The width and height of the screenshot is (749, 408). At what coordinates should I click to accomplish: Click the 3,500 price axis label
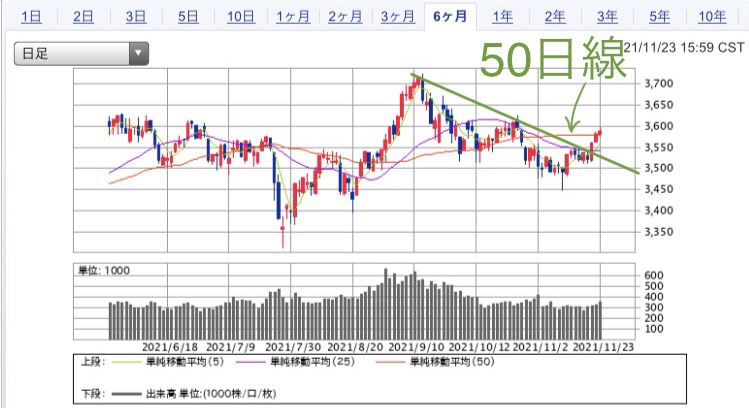point(659,168)
